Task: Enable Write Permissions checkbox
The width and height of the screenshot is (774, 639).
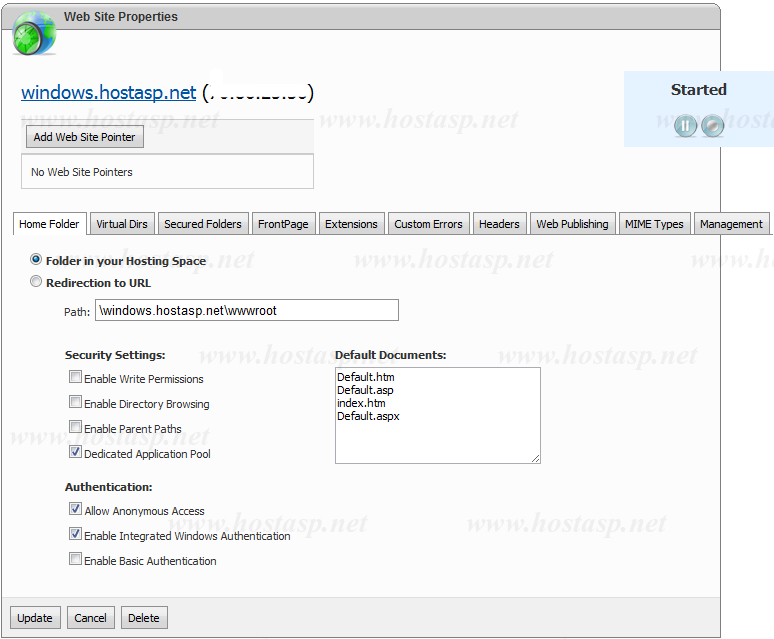Action: (75, 378)
